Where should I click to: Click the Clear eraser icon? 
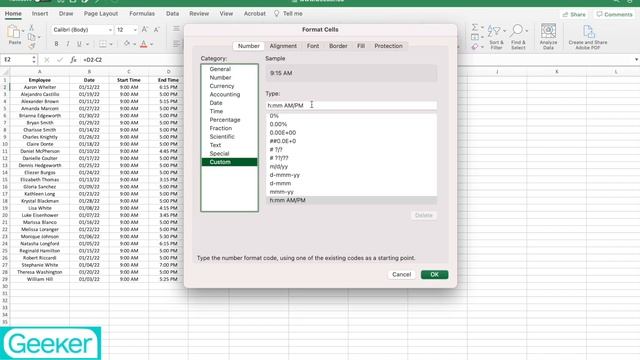[475, 47]
